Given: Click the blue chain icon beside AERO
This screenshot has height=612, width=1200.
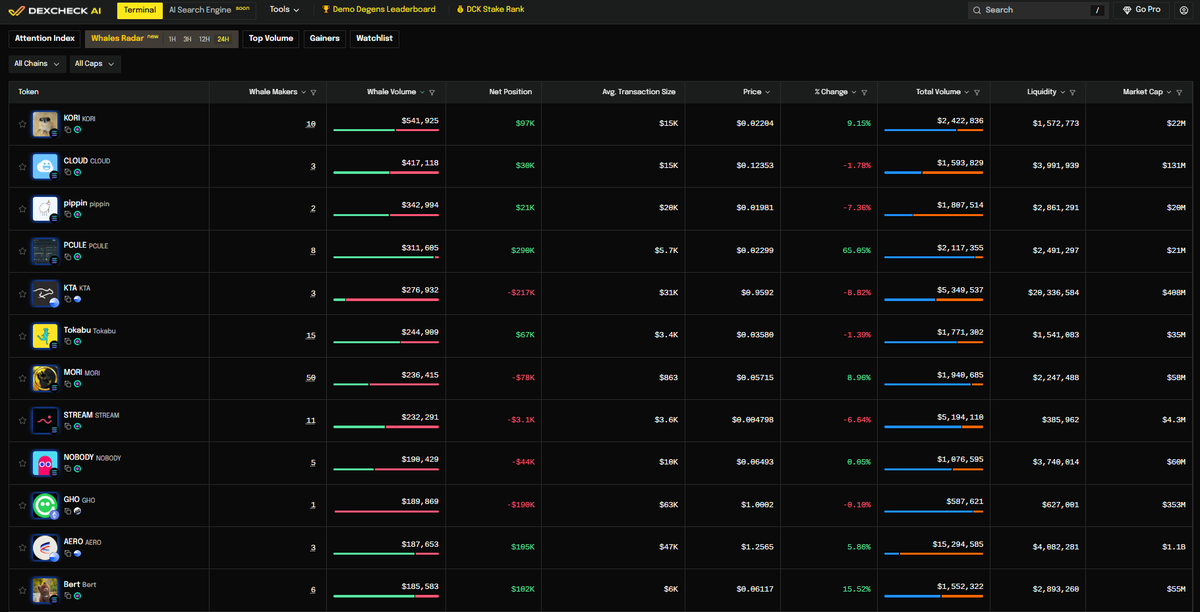Looking at the screenshot, I should pyautogui.click(x=77, y=553).
